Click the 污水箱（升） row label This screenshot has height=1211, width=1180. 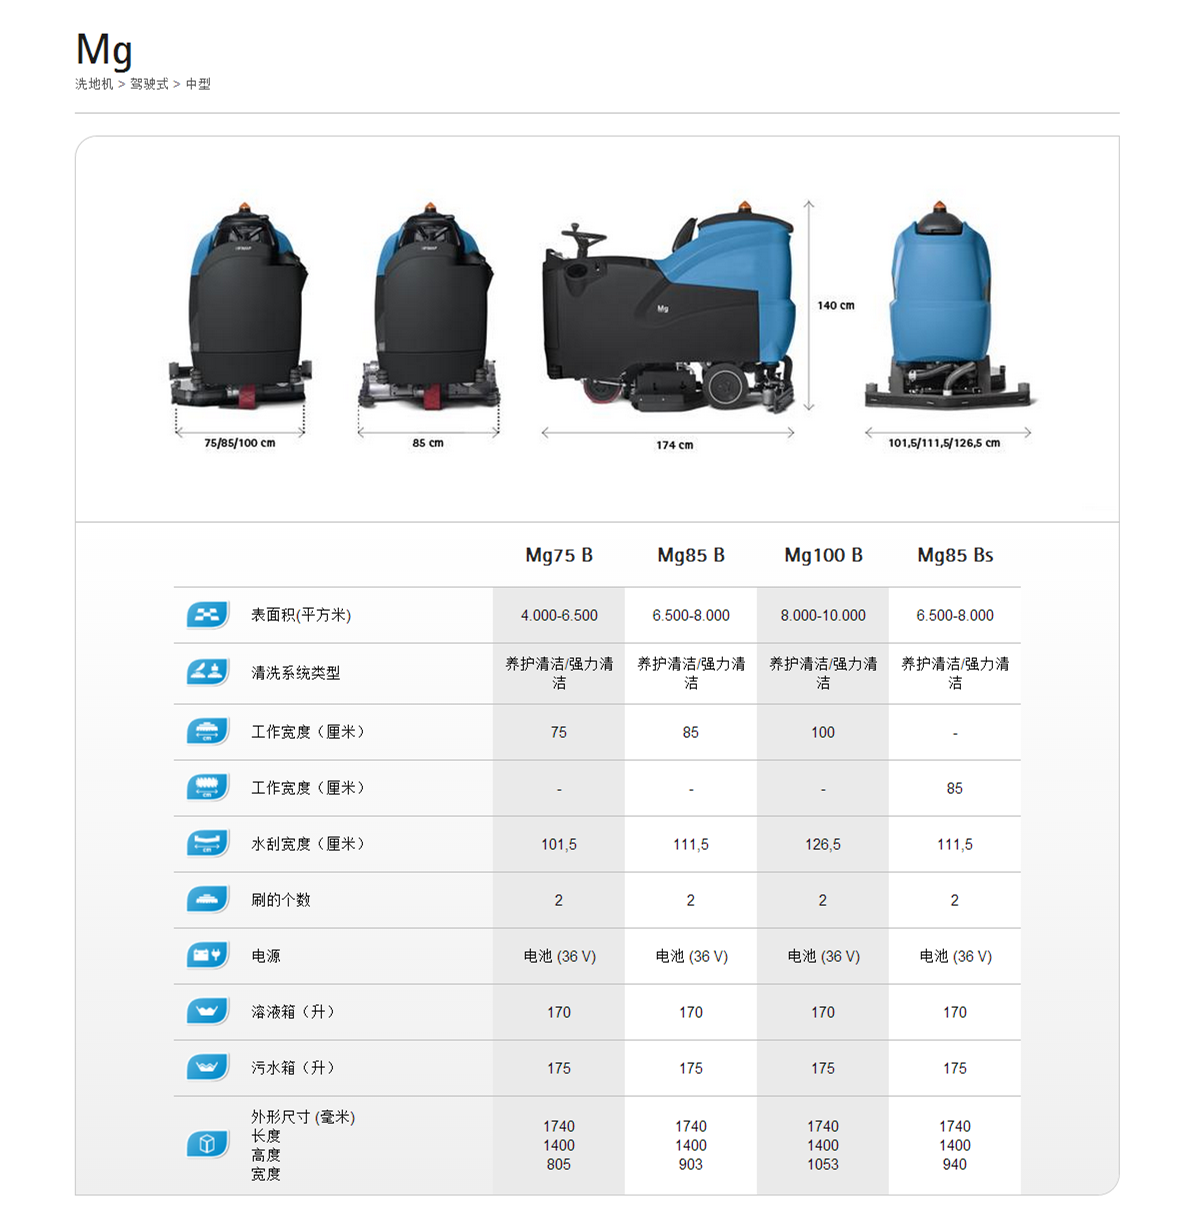tap(294, 1067)
